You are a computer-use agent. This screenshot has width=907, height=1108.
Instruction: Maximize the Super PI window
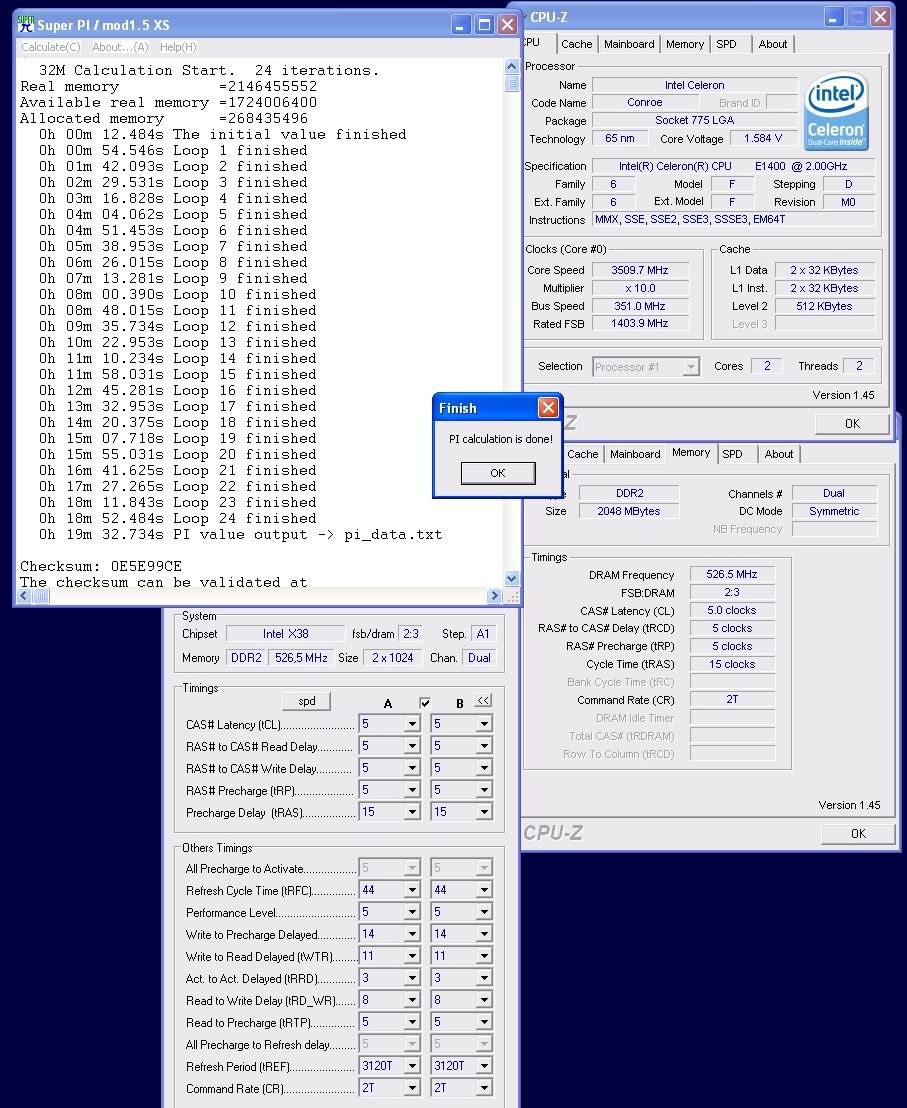coord(484,25)
